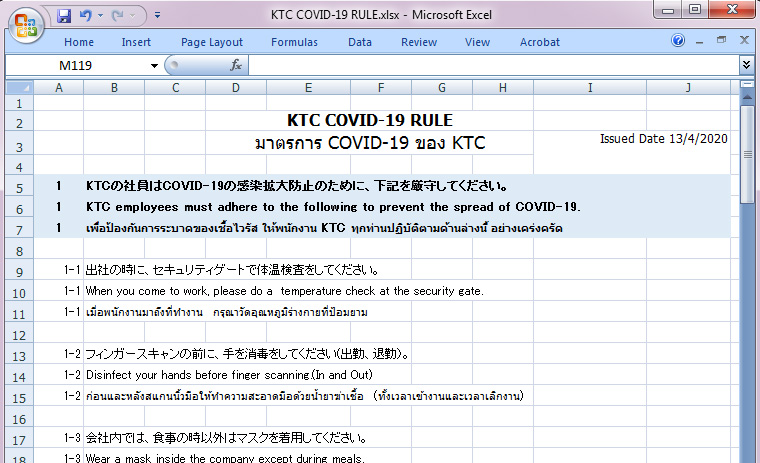Select column H header
The width and height of the screenshot is (760, 463).
coord(503,88)
